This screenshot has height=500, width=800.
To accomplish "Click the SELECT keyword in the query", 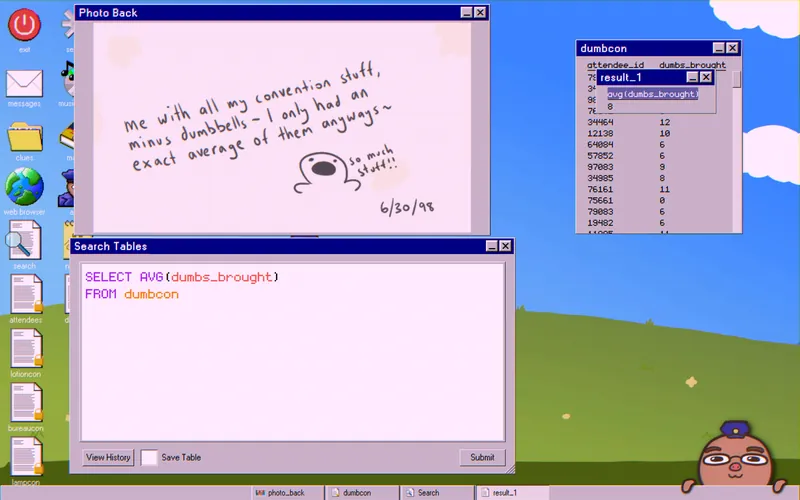I will point(108,277).
